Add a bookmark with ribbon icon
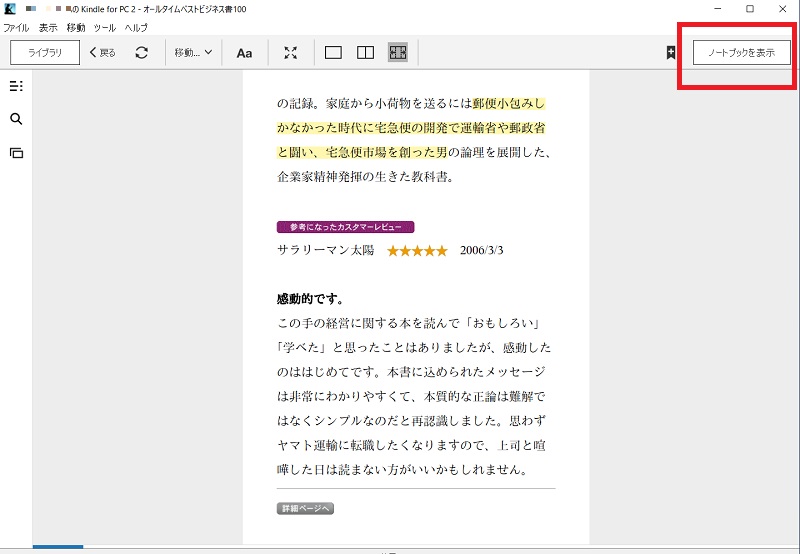 click(x=671, y=53)
